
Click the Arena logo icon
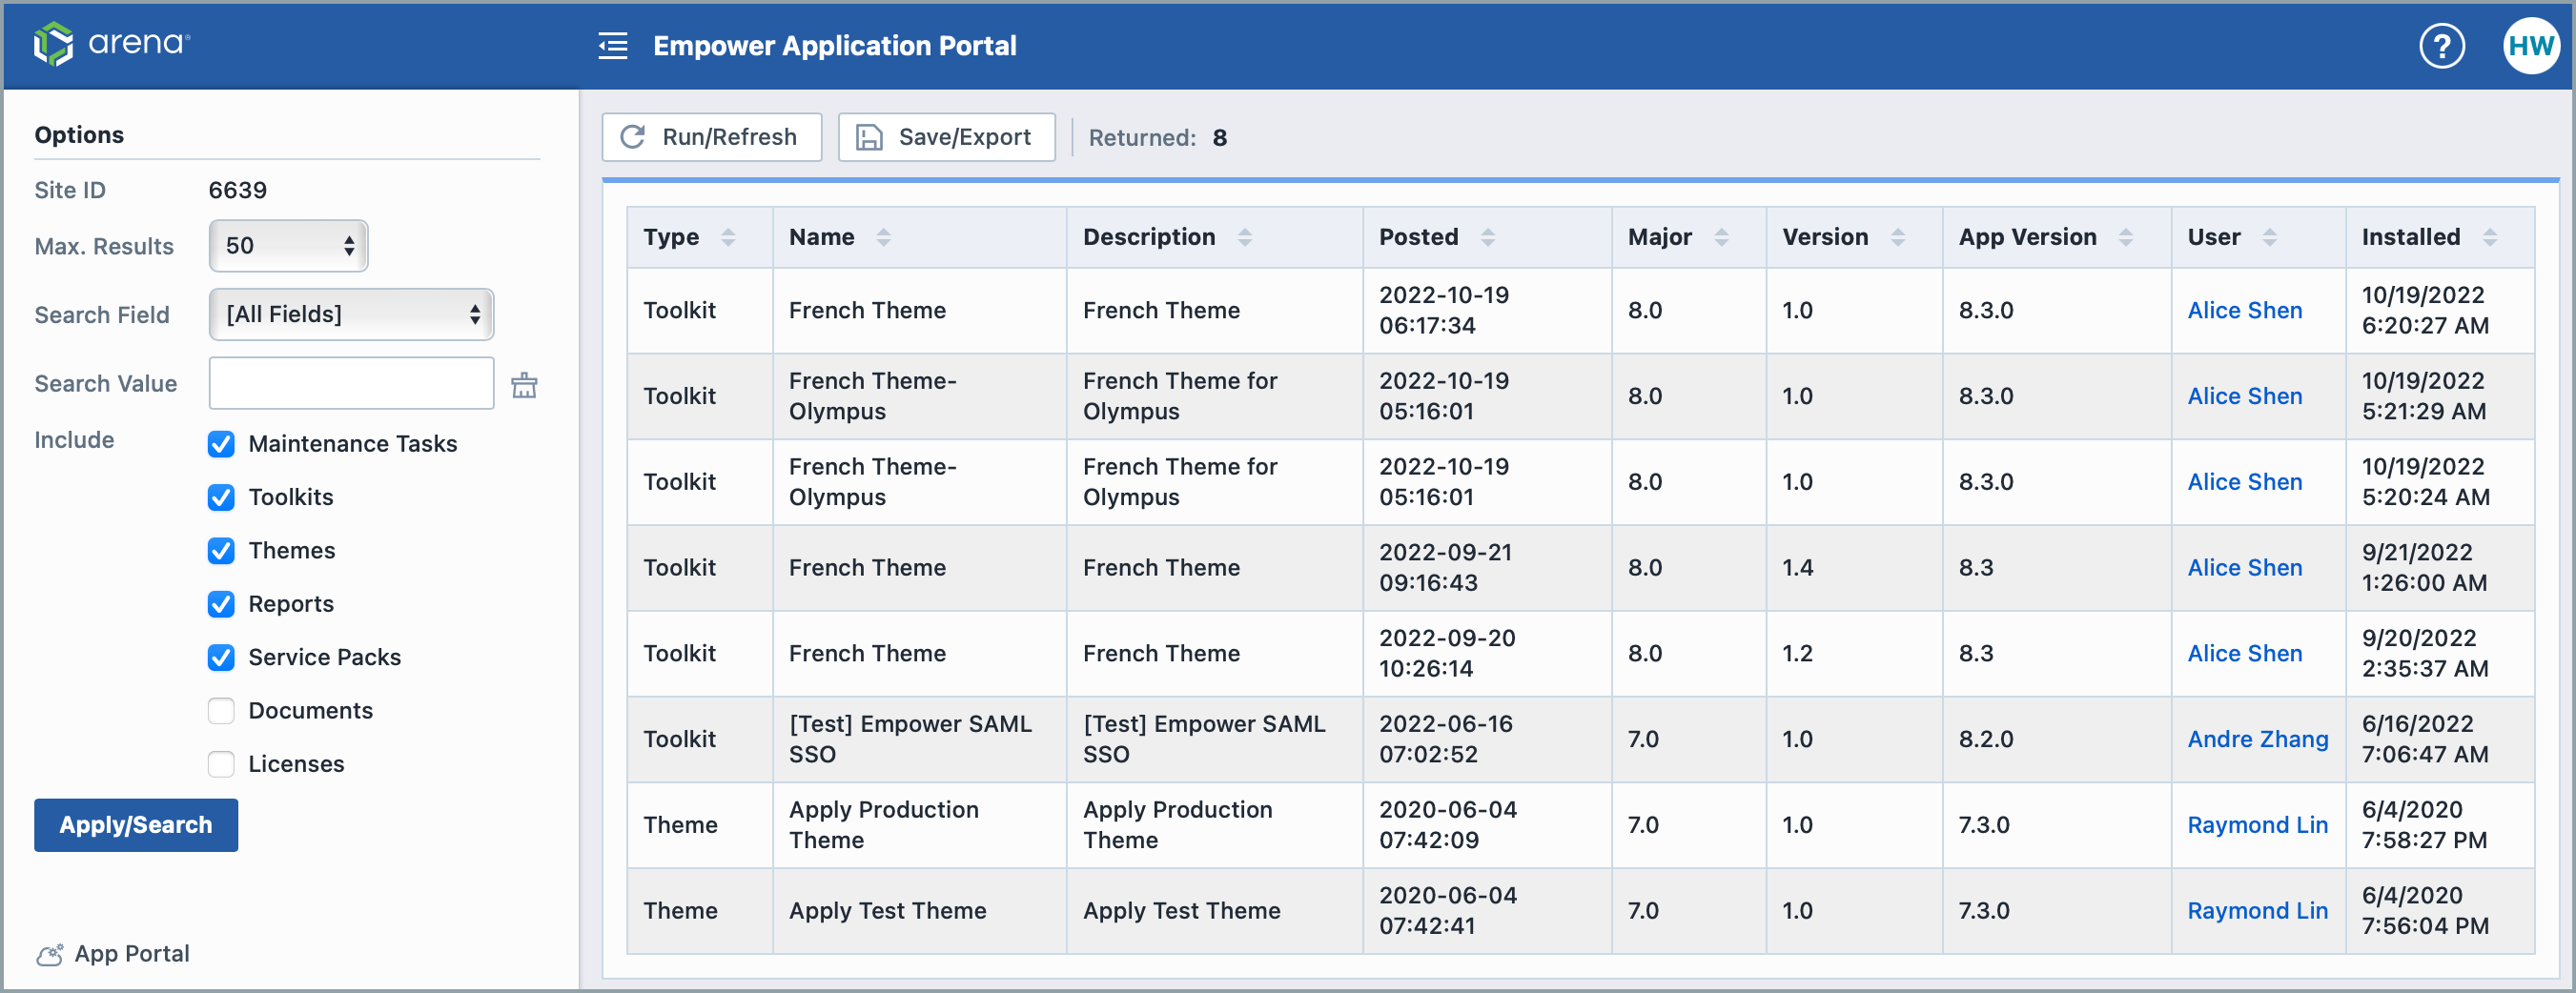(x=54, y=44)
